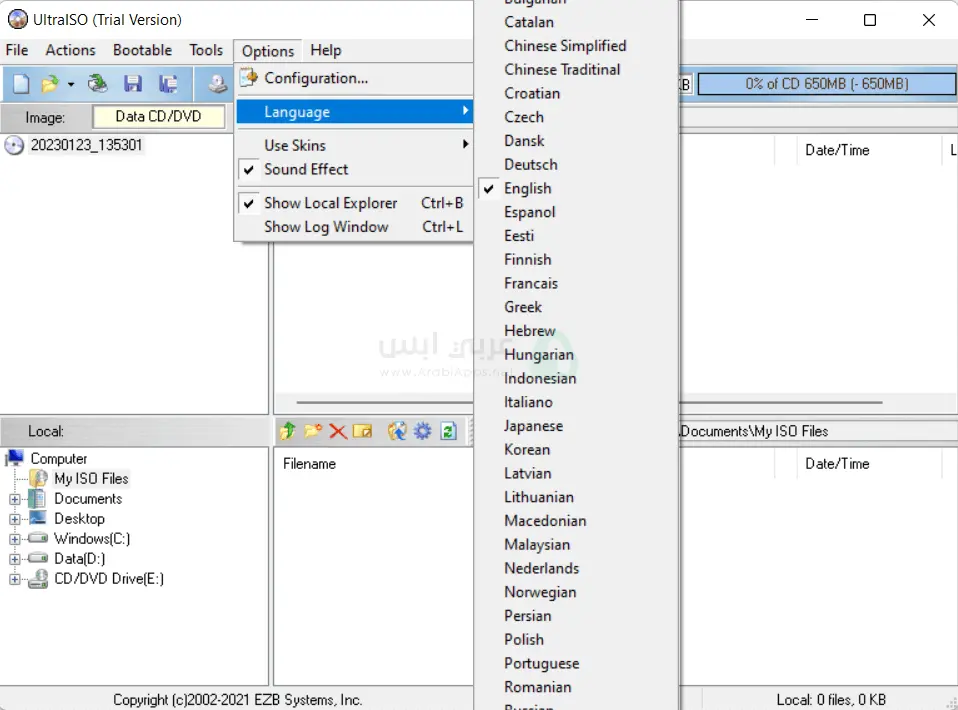Click the Open image folder icon

(x=50, y=84)
